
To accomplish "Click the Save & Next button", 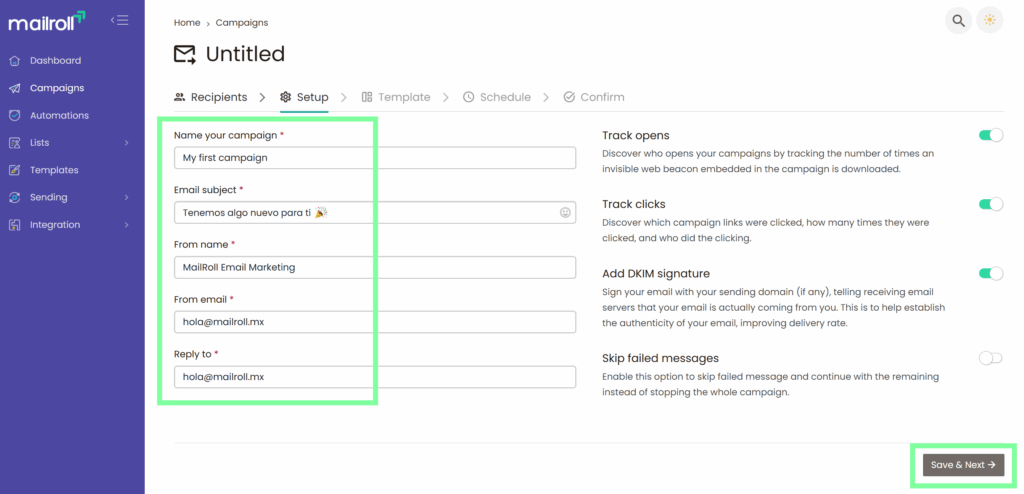I will 962,465.
